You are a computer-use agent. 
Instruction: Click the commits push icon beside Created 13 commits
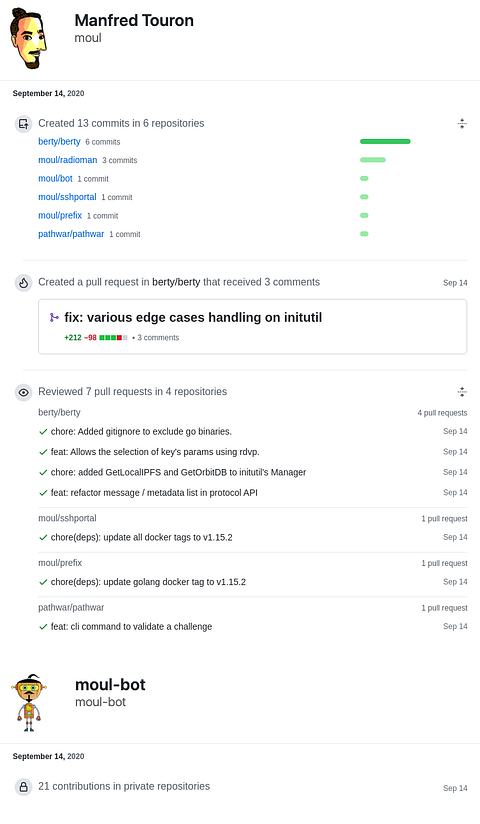[x=23, y=124]
